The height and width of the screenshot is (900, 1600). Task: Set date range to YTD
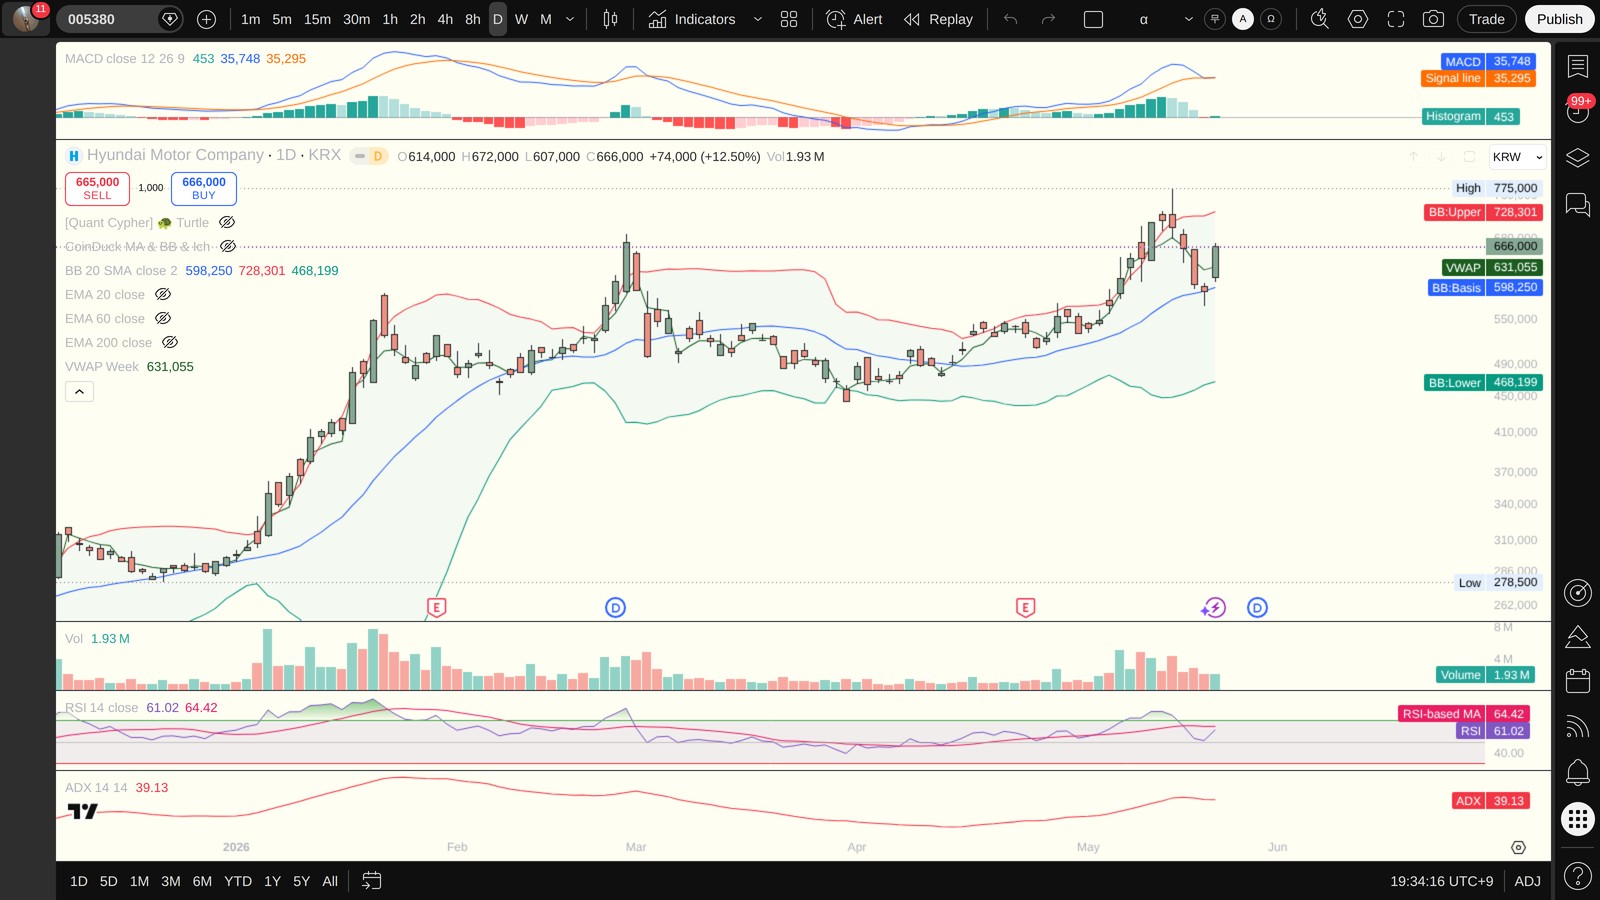(x=238, y=881)
